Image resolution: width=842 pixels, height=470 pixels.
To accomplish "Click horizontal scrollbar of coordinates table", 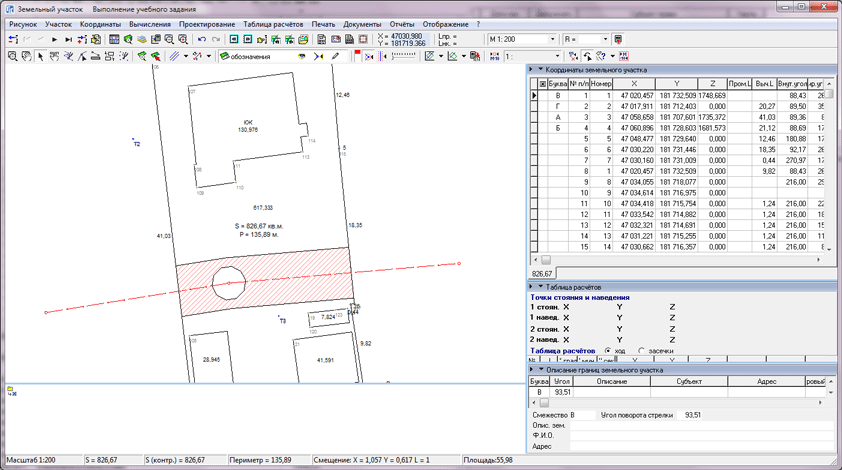I will point(677,259).
